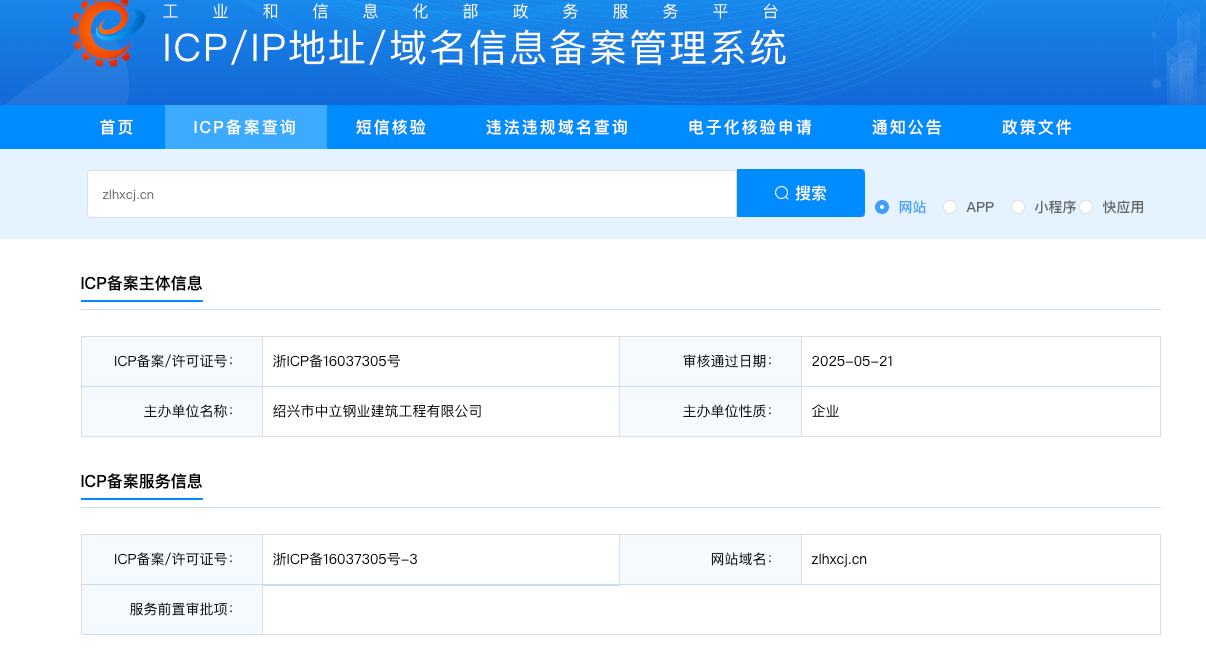Image resolution: width=1206 pixels, height=653 pixels.
Task: Click the 企业 organization type value
Action: (826, 411)
